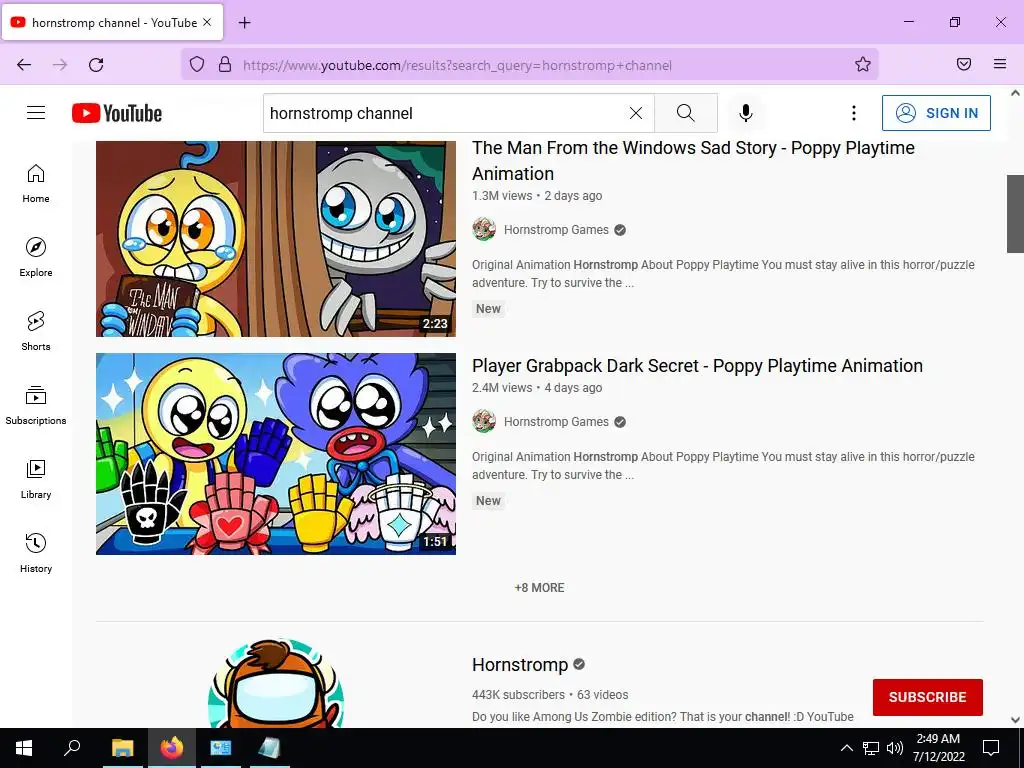Expand +8 MORE videos
This screenshot has height=768, width=1024.
click(539, 588)
